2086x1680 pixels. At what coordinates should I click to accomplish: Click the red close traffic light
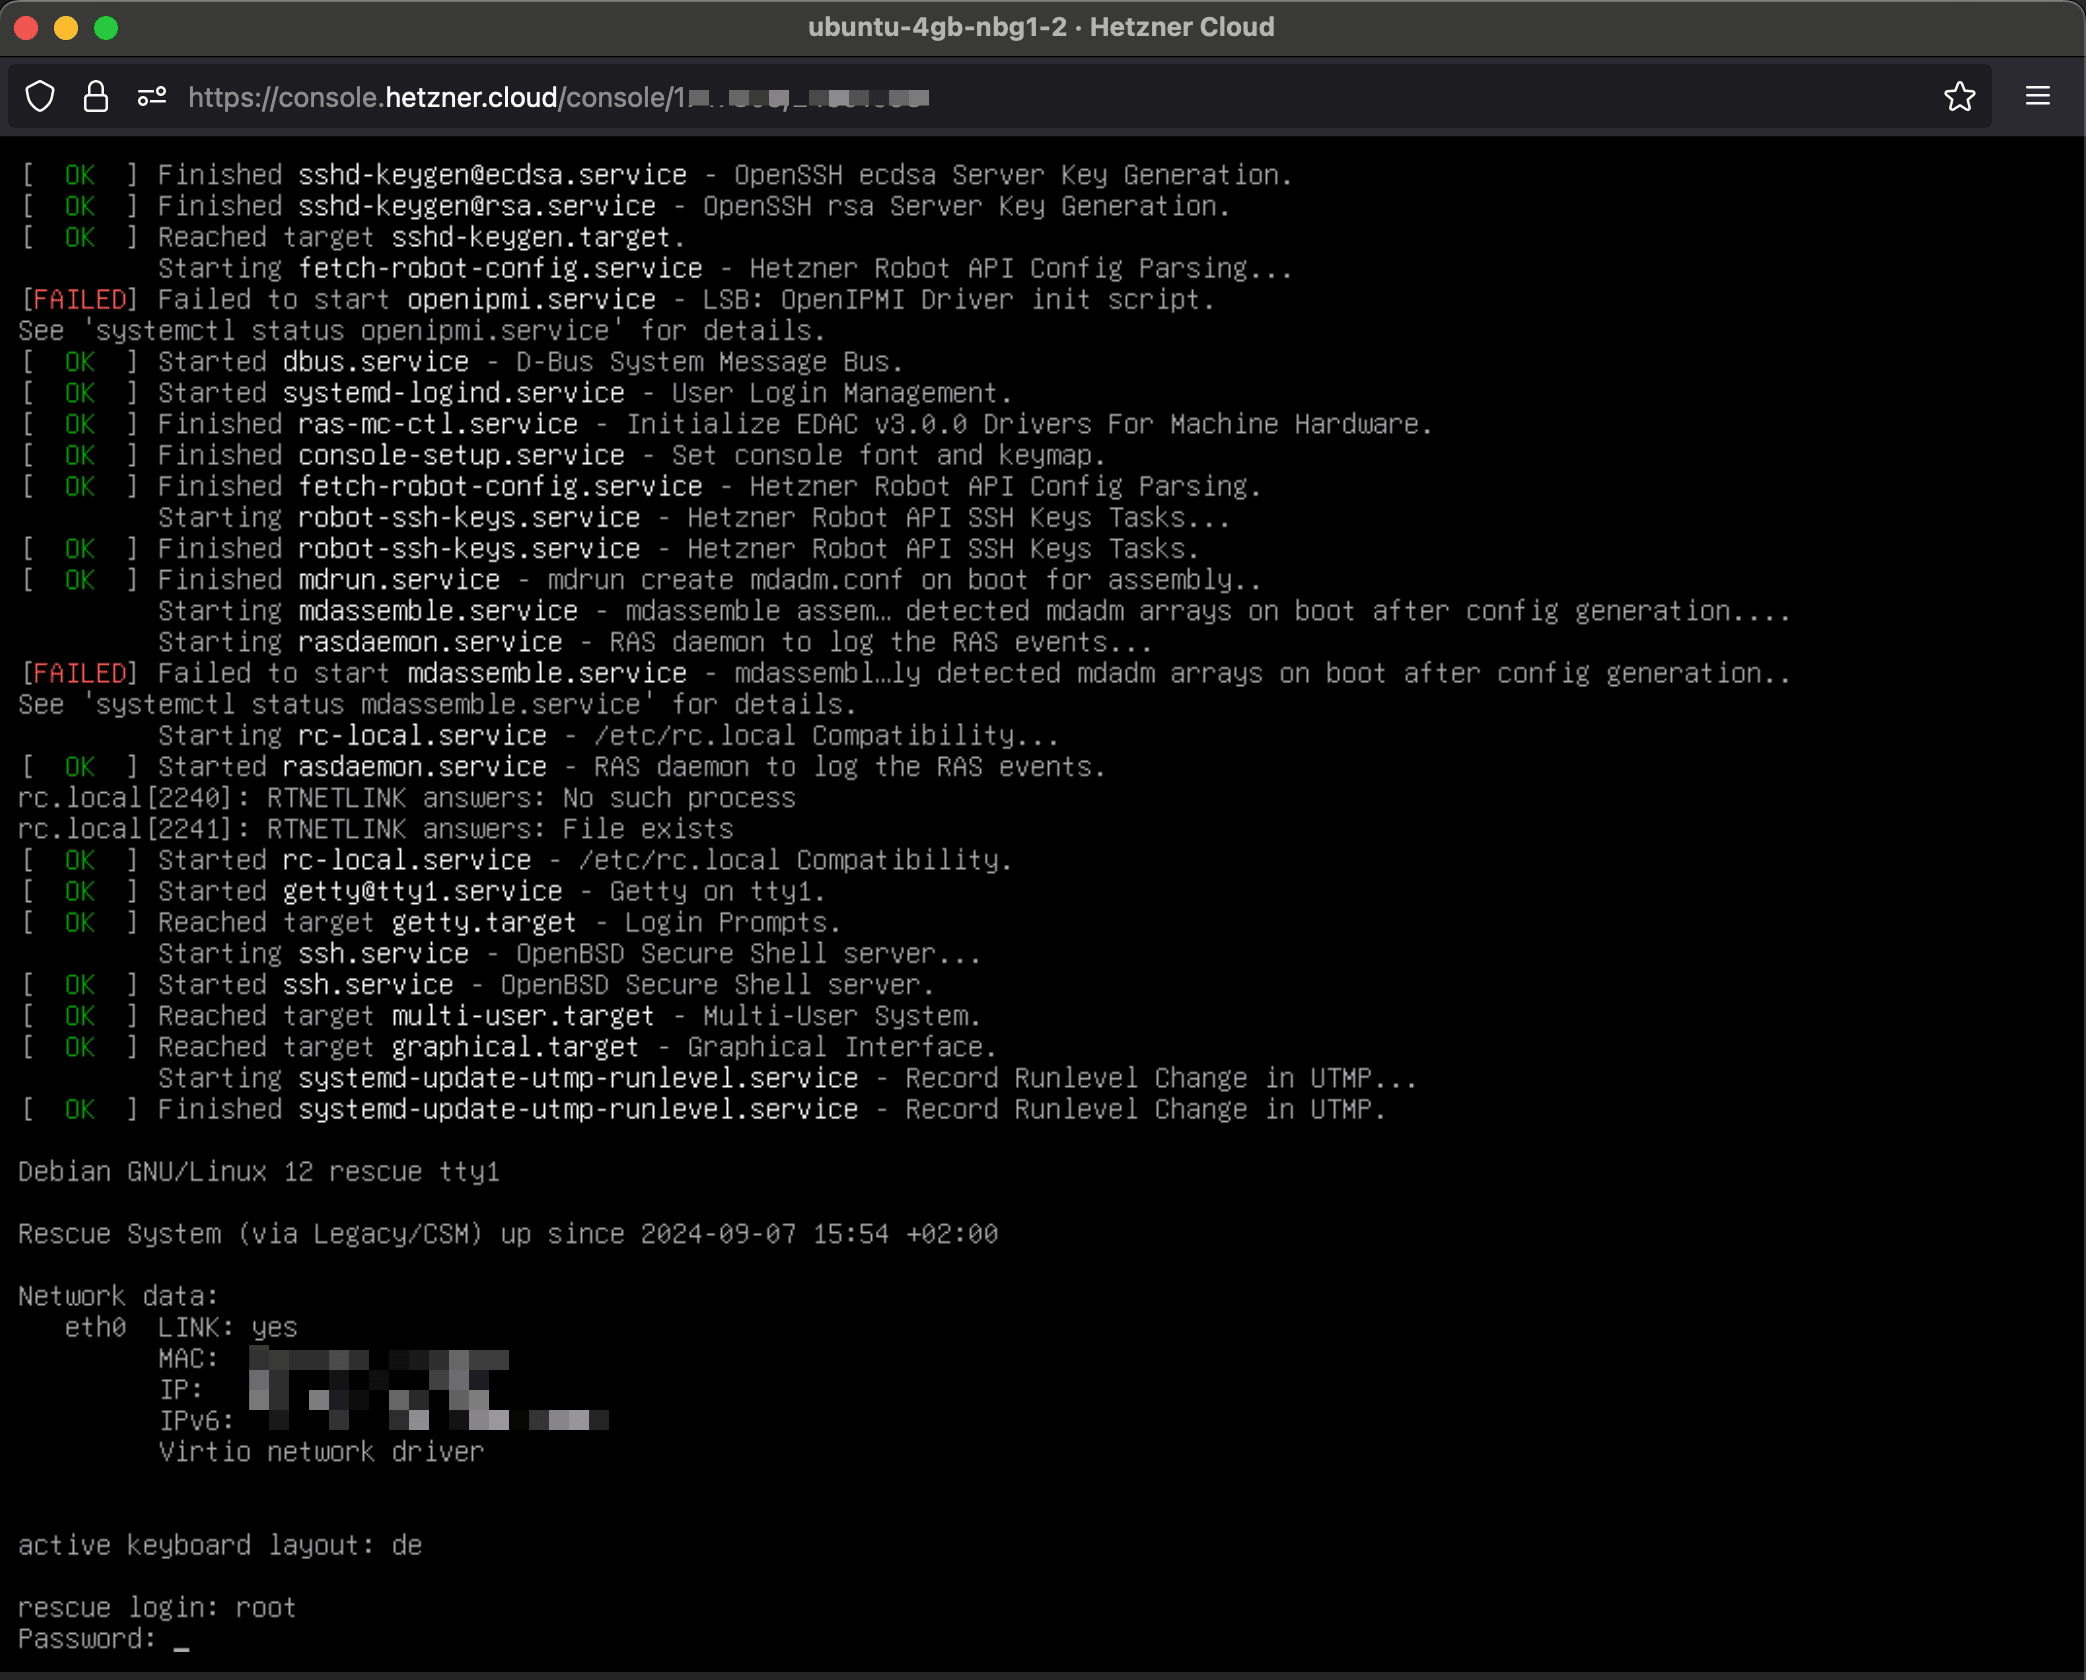(26, 28)
